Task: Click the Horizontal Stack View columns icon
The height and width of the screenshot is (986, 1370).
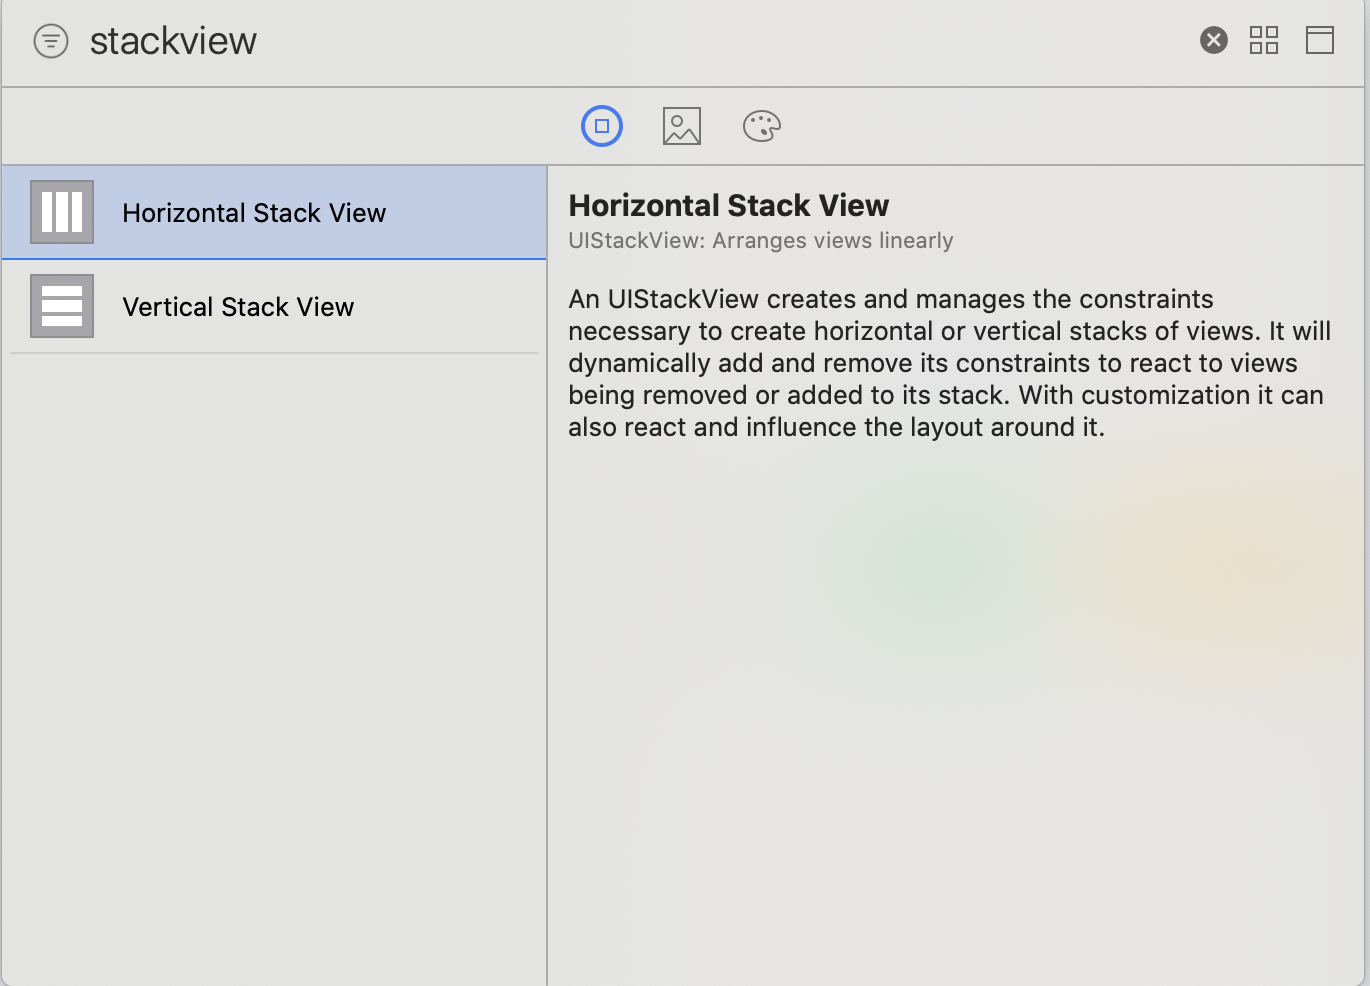Action: [x=62, y=212]
